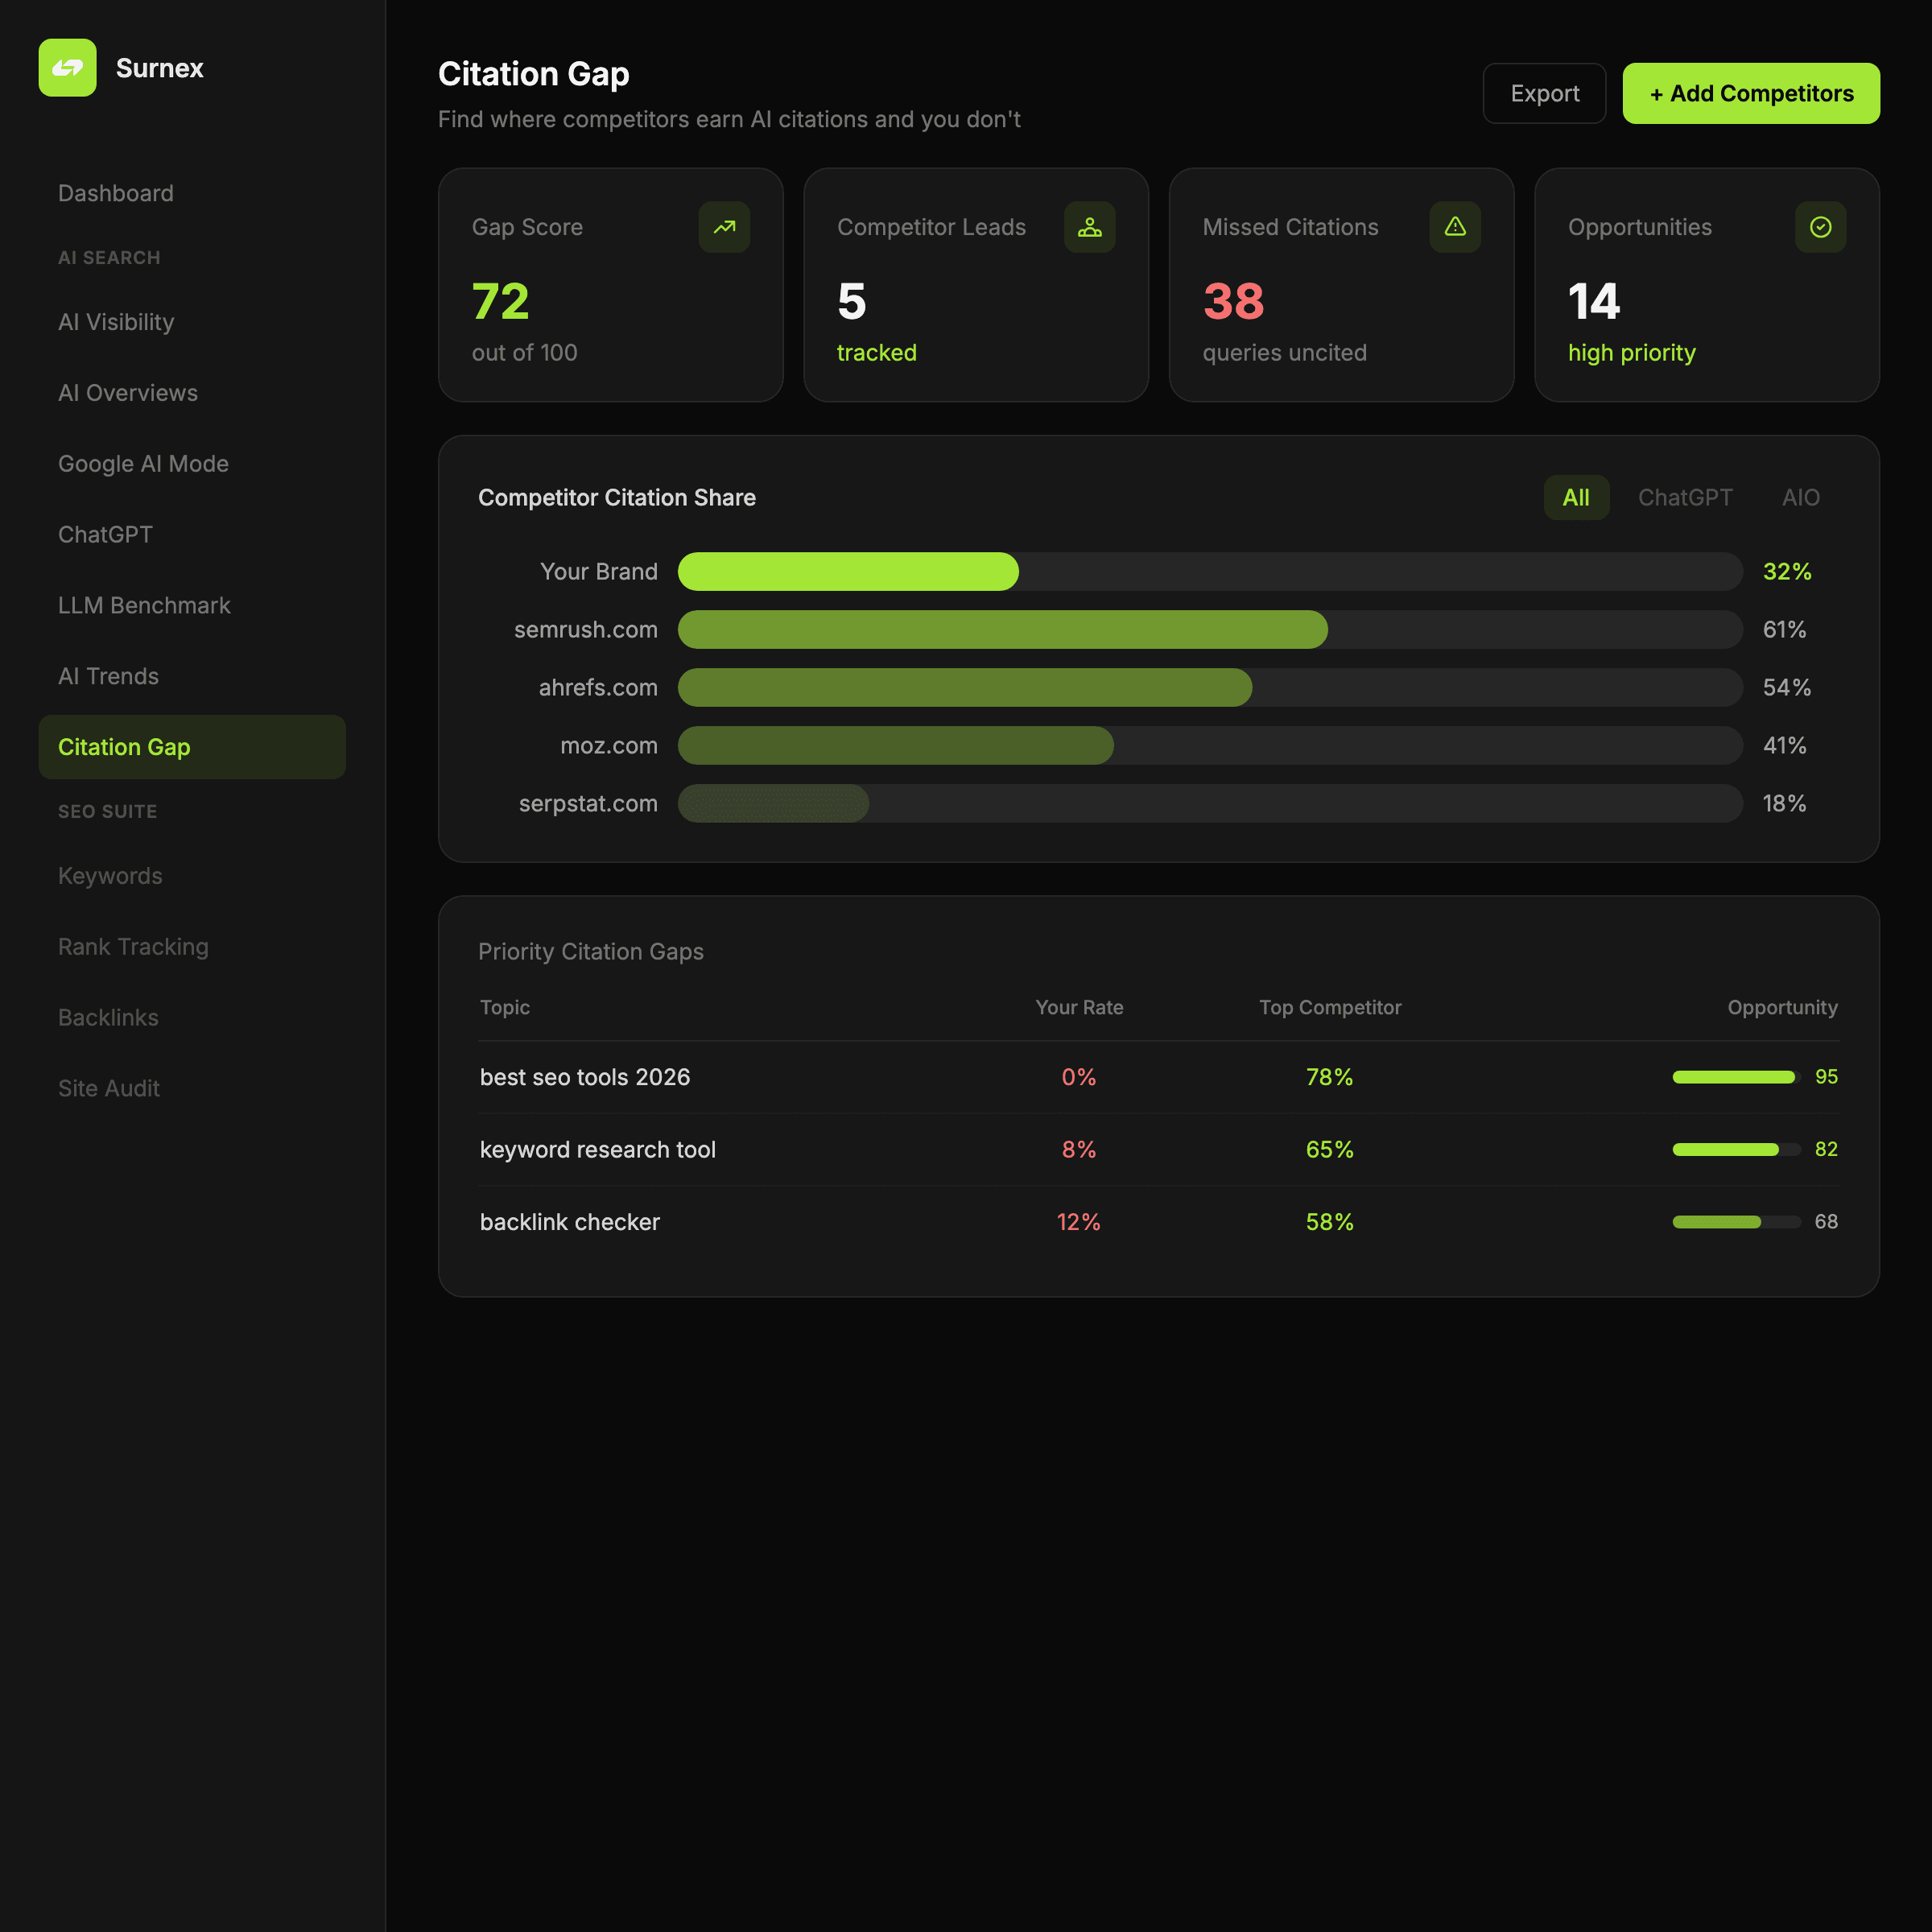Navigate to Rank Tracking
Screen dimensions: 1932x1932
[x=133, y=946]
